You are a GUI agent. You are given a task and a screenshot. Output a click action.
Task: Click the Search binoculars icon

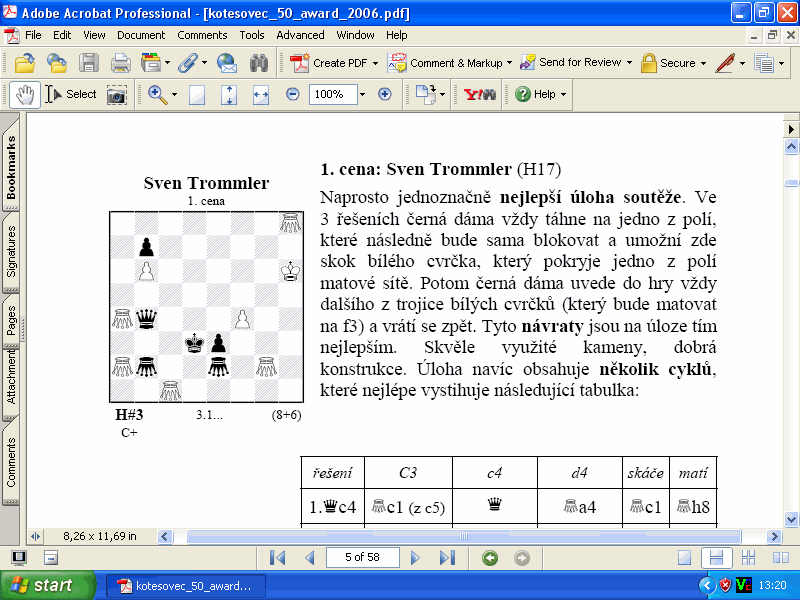tap(259, 63)
